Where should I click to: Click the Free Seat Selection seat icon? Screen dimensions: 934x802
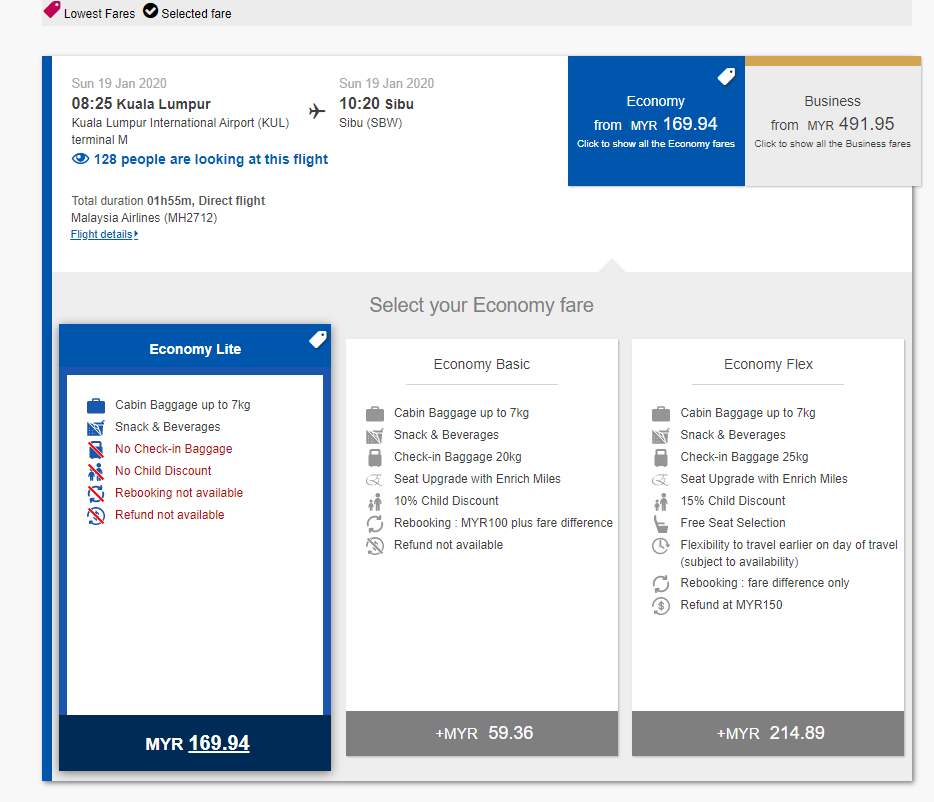(661, 523)
